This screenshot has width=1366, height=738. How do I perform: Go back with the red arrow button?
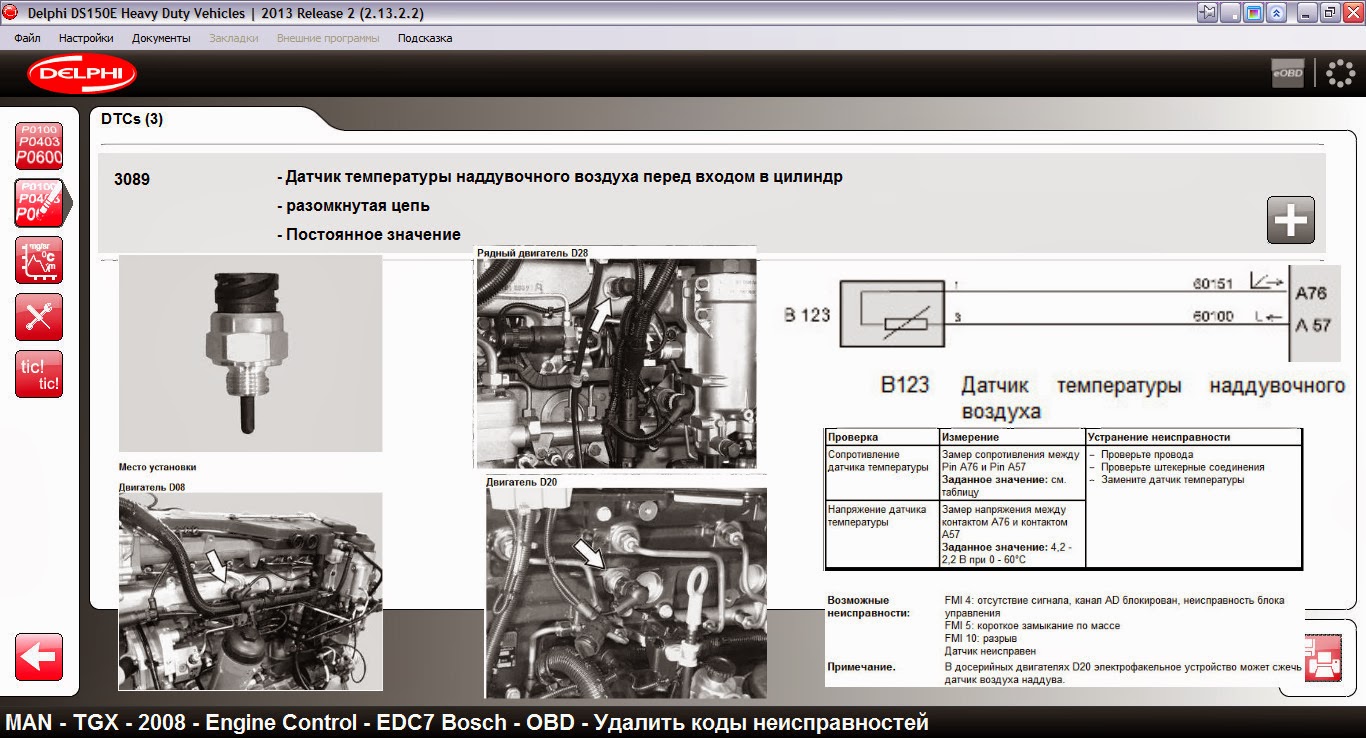[x=39, y=657]
